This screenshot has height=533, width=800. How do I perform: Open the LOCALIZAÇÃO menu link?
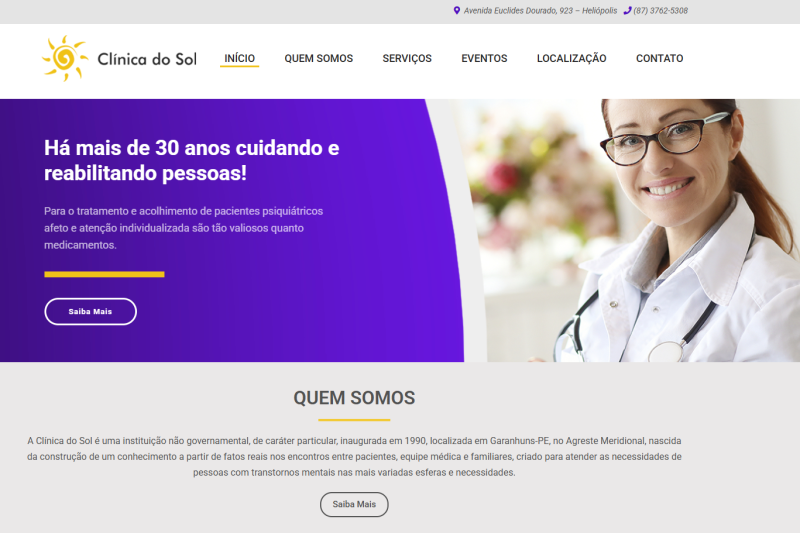coord(571,58)
